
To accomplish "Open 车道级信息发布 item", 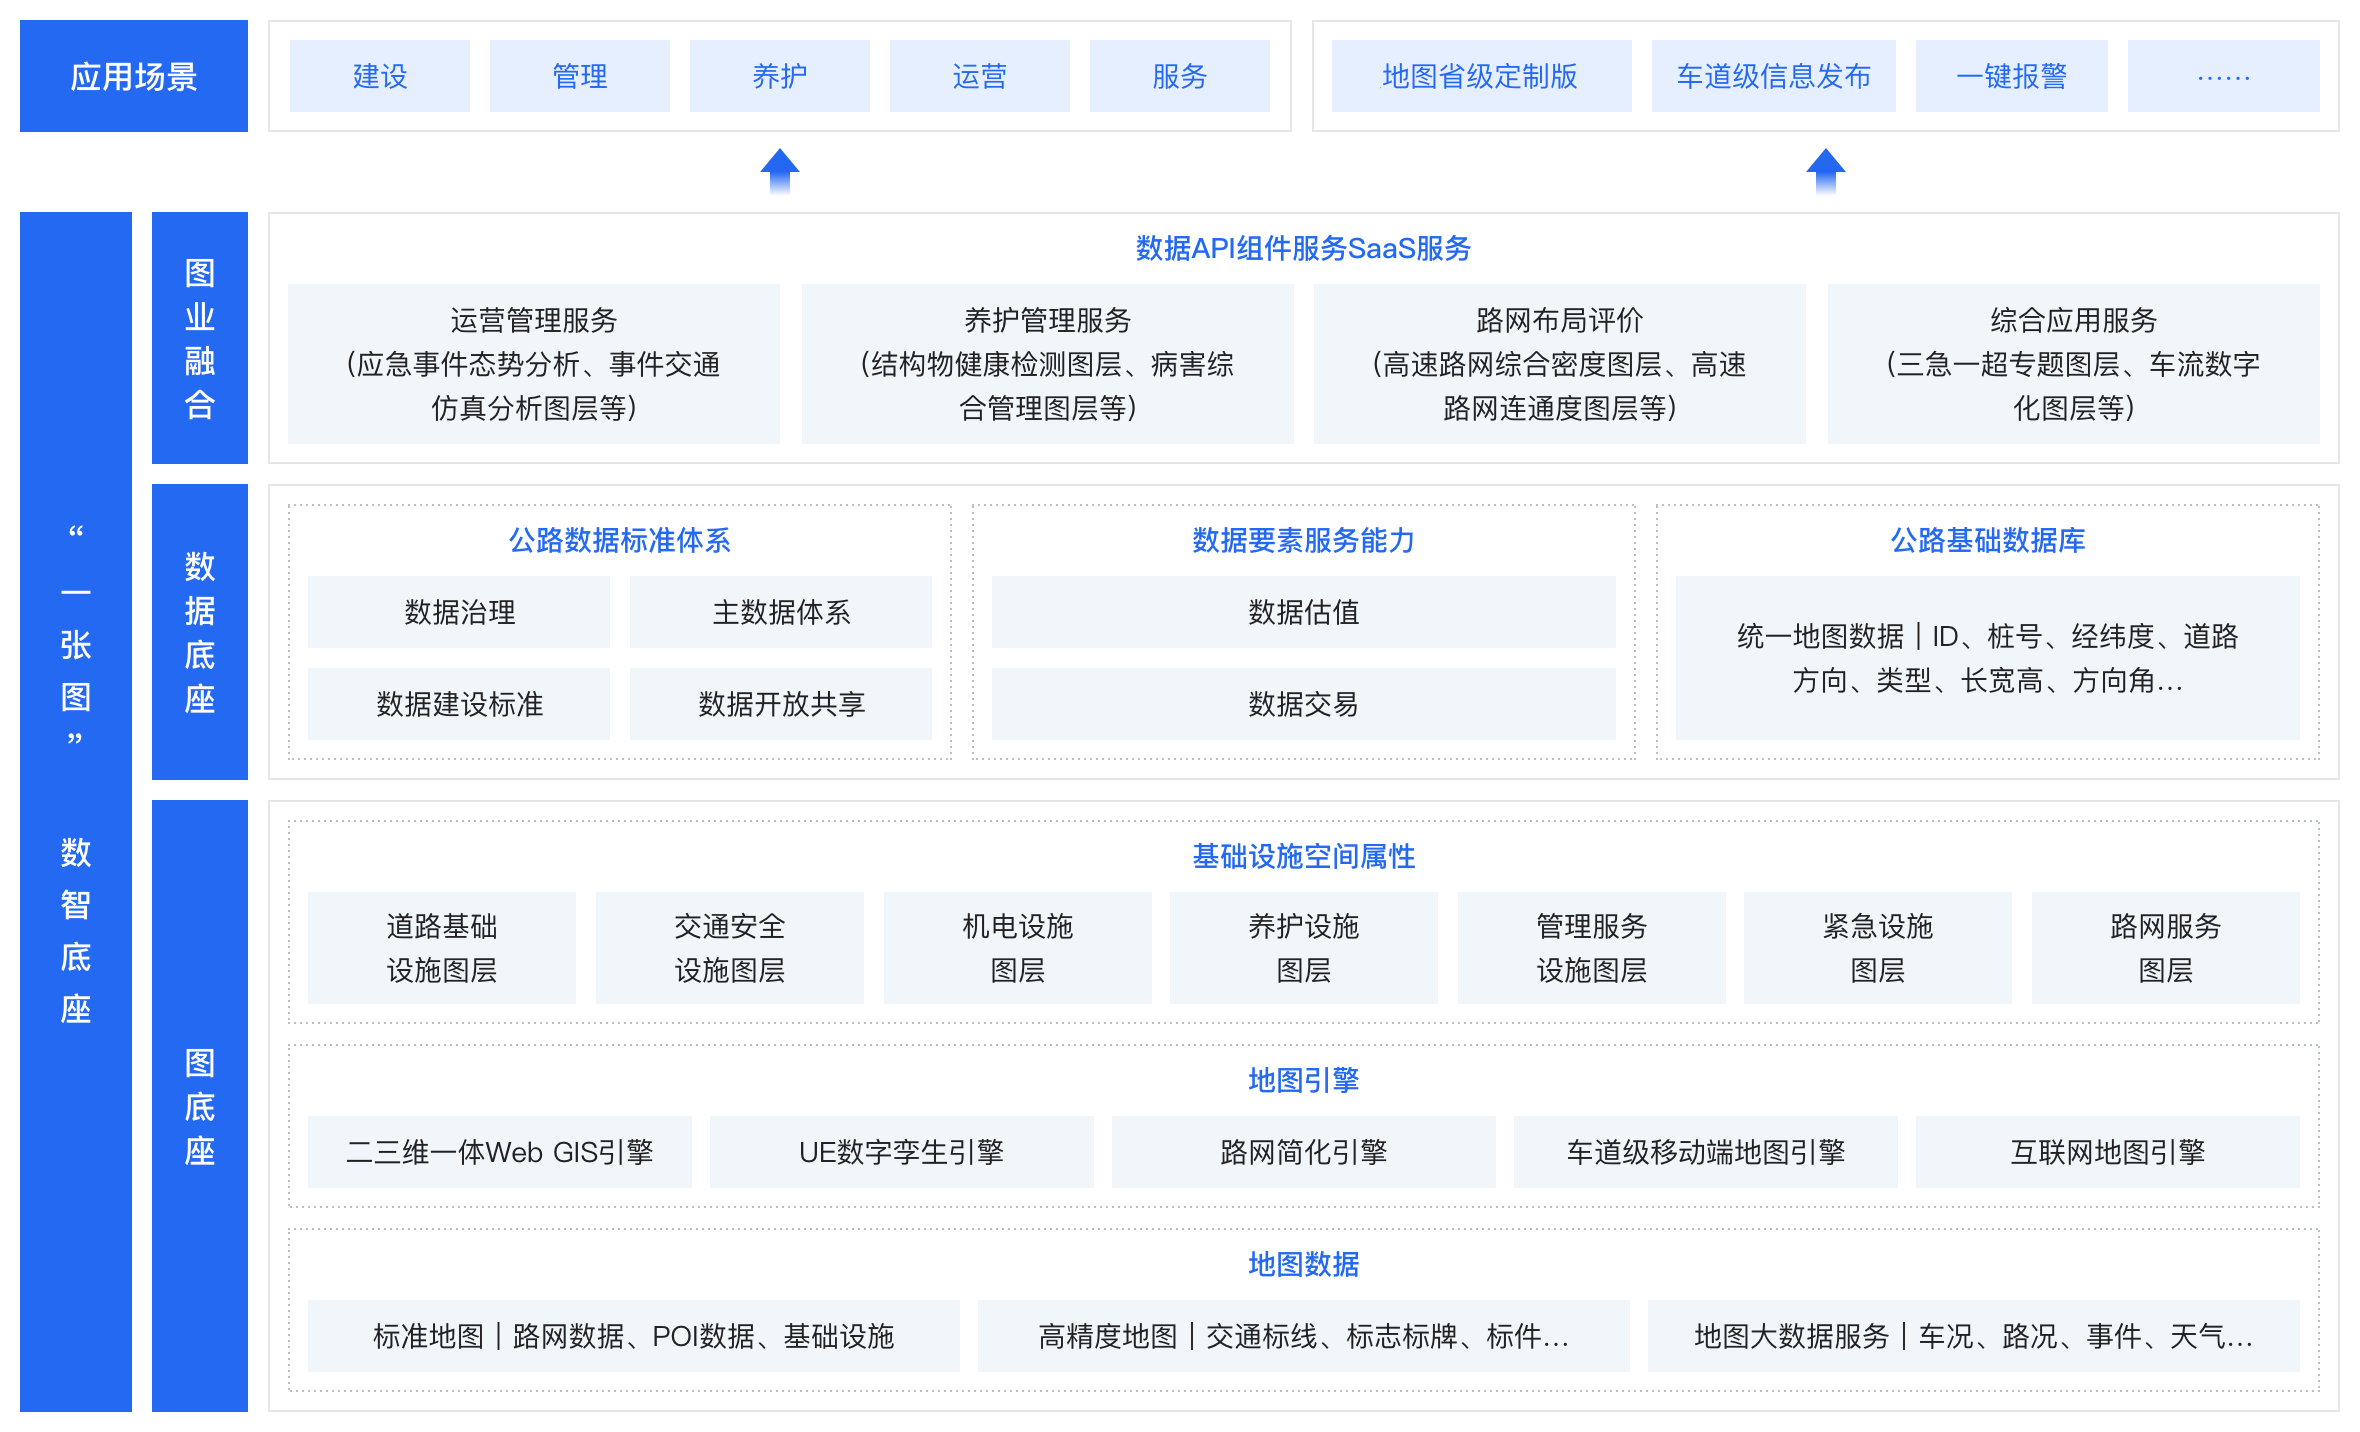I will pyautogui.click(x=1773, y=76).
